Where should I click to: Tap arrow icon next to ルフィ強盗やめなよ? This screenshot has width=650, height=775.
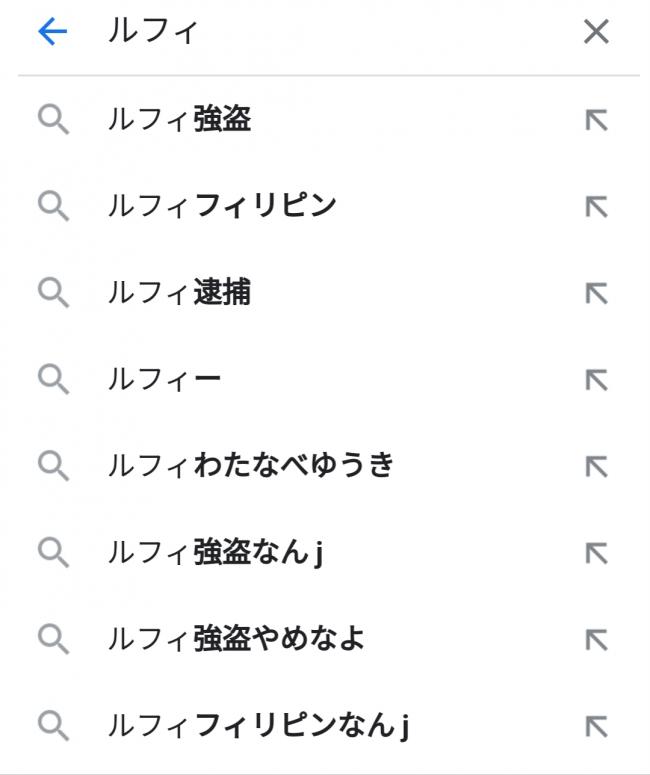pyautogui.click(x=597, y=640)
